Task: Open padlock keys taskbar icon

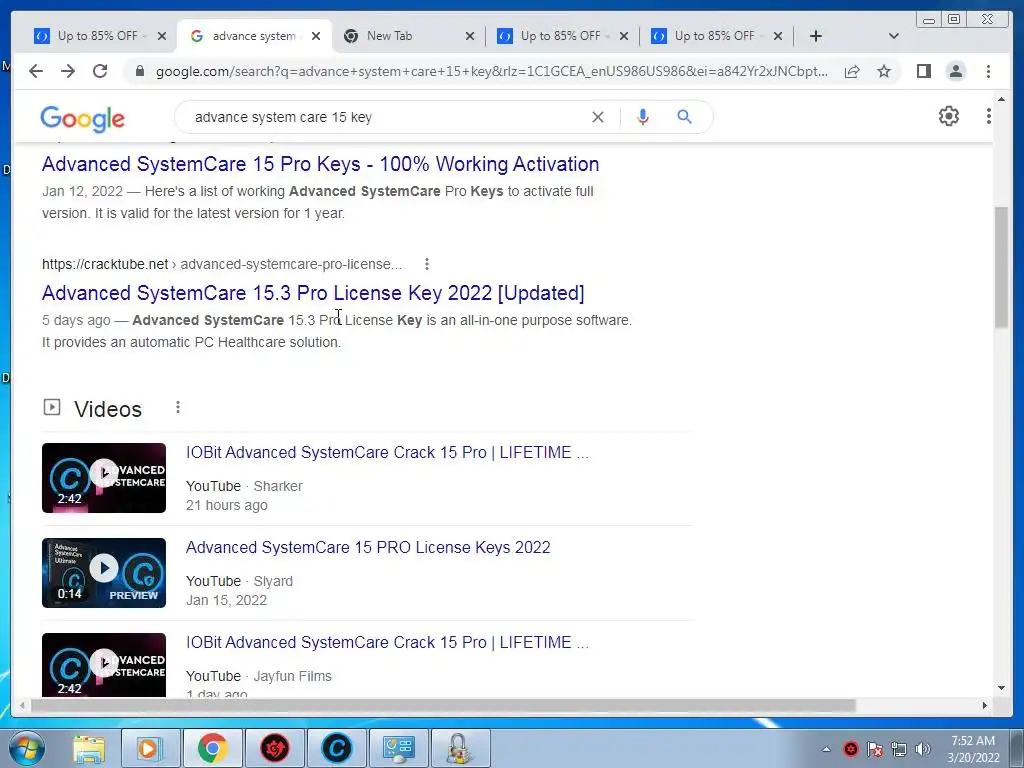Action: (460, 748)
